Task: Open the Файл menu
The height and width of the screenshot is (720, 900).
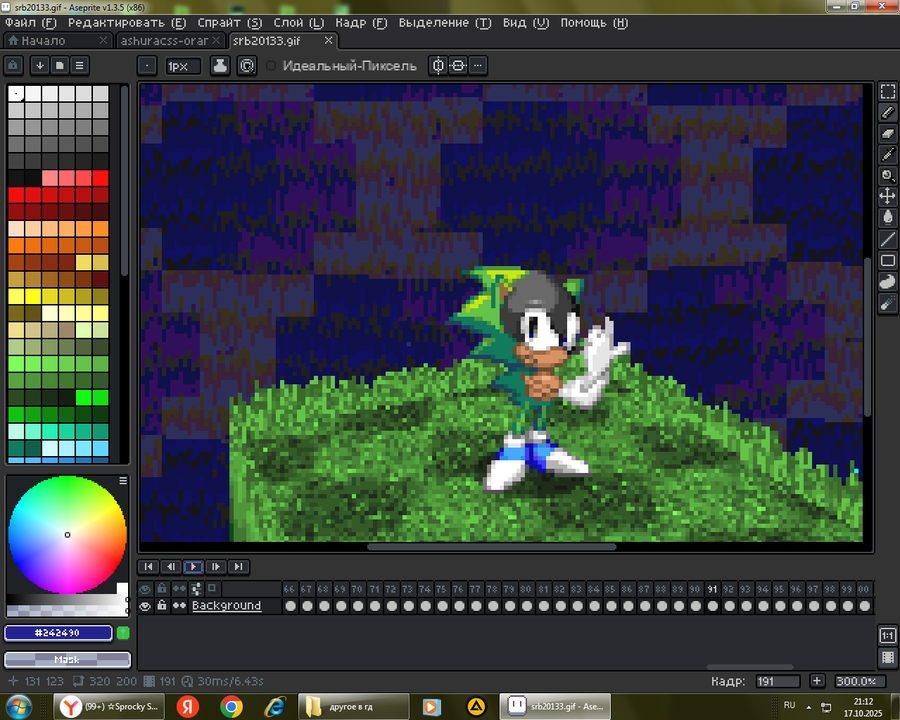Action: tap(30, 23)
